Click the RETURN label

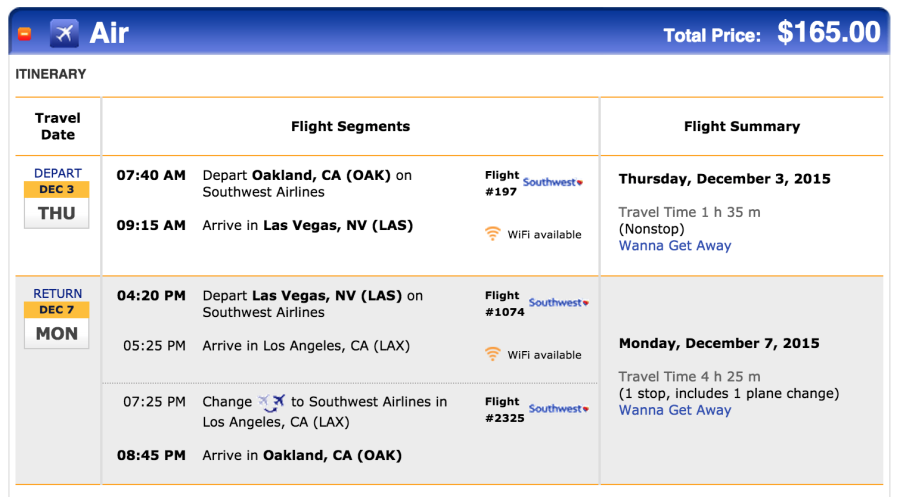tap(57, 294)
